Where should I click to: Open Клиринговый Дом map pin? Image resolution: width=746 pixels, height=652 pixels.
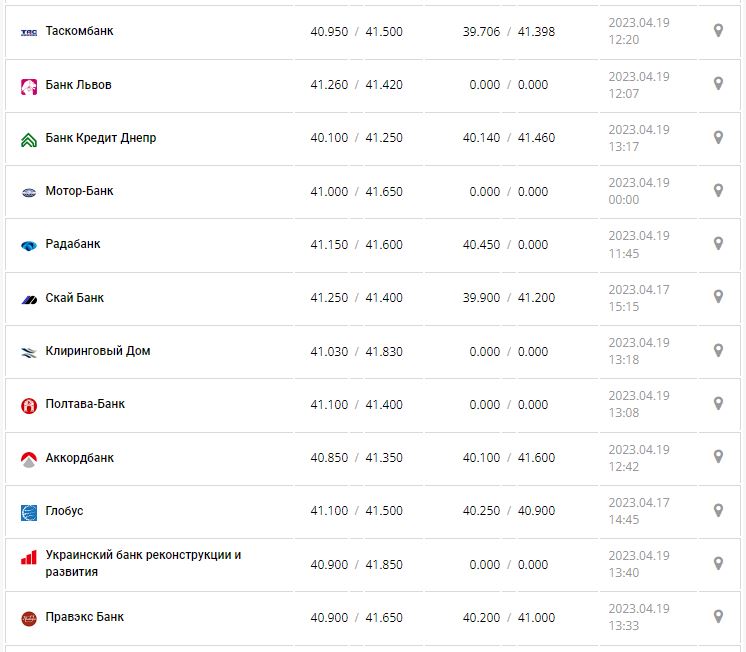pyautogui.click(x=718, y=350)
